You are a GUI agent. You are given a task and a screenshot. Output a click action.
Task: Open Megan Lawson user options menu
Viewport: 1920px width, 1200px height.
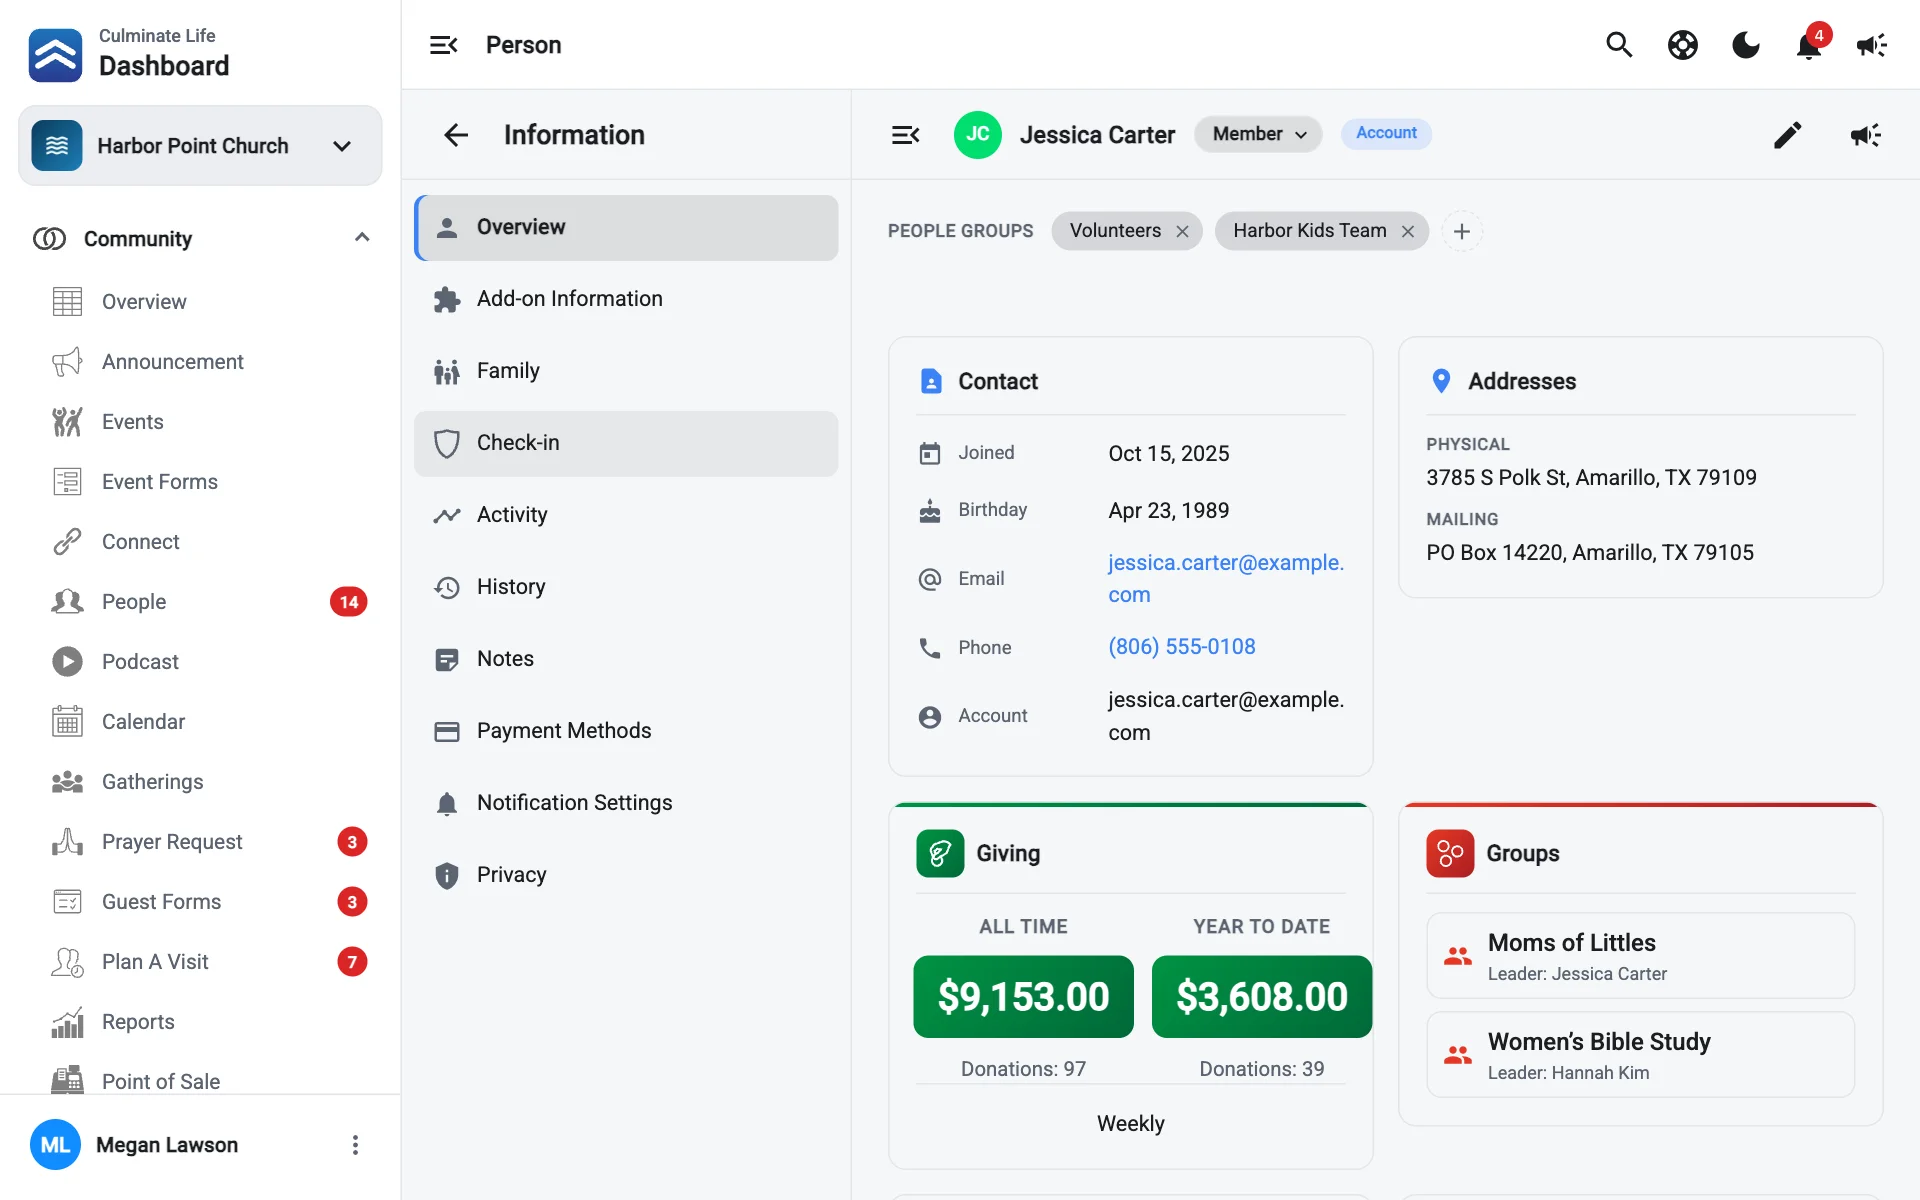point(355,1145)
